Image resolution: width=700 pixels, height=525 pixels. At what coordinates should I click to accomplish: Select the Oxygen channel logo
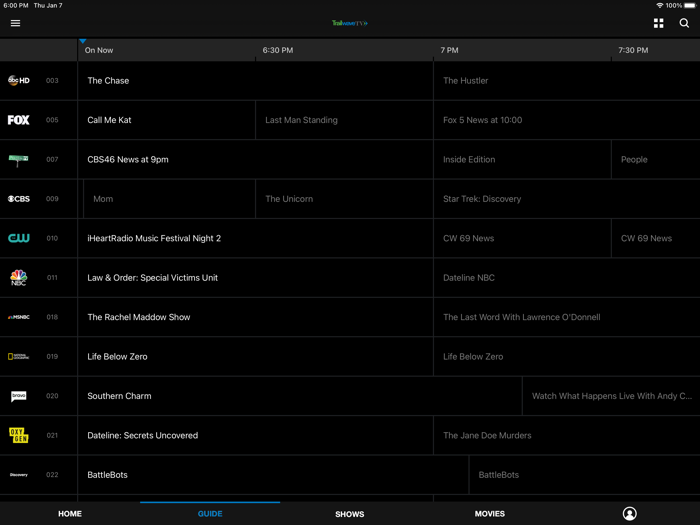19,435
